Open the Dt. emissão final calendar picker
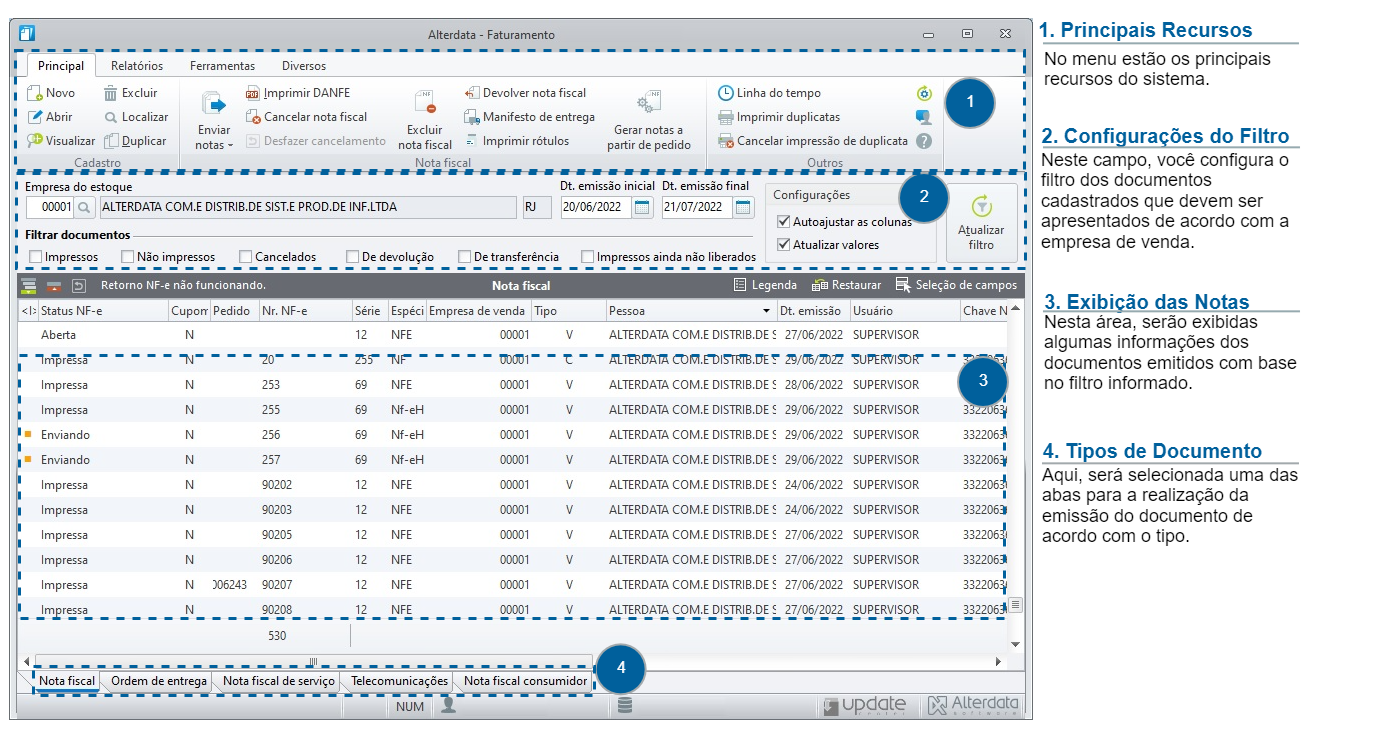Viewport: 1378px width, 740px height. coord(743,207)
